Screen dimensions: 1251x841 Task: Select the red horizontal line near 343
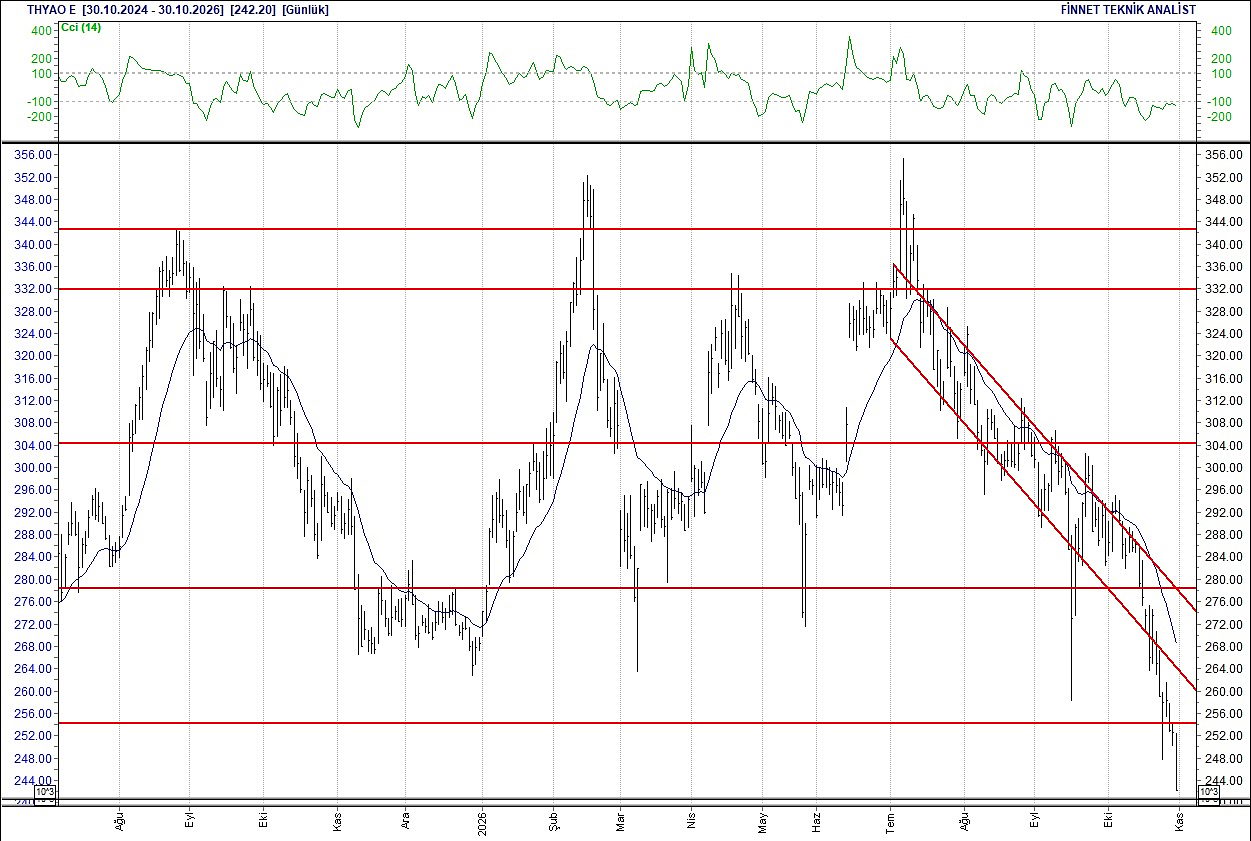[x=627, y=229]
